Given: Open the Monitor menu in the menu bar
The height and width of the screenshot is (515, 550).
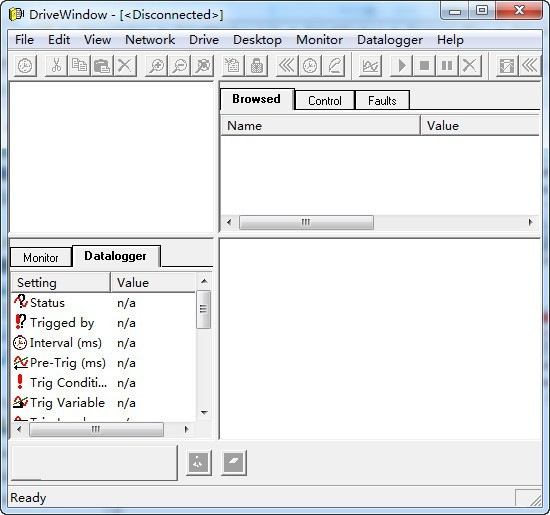Looking at the screenshot, I should 319,40.
